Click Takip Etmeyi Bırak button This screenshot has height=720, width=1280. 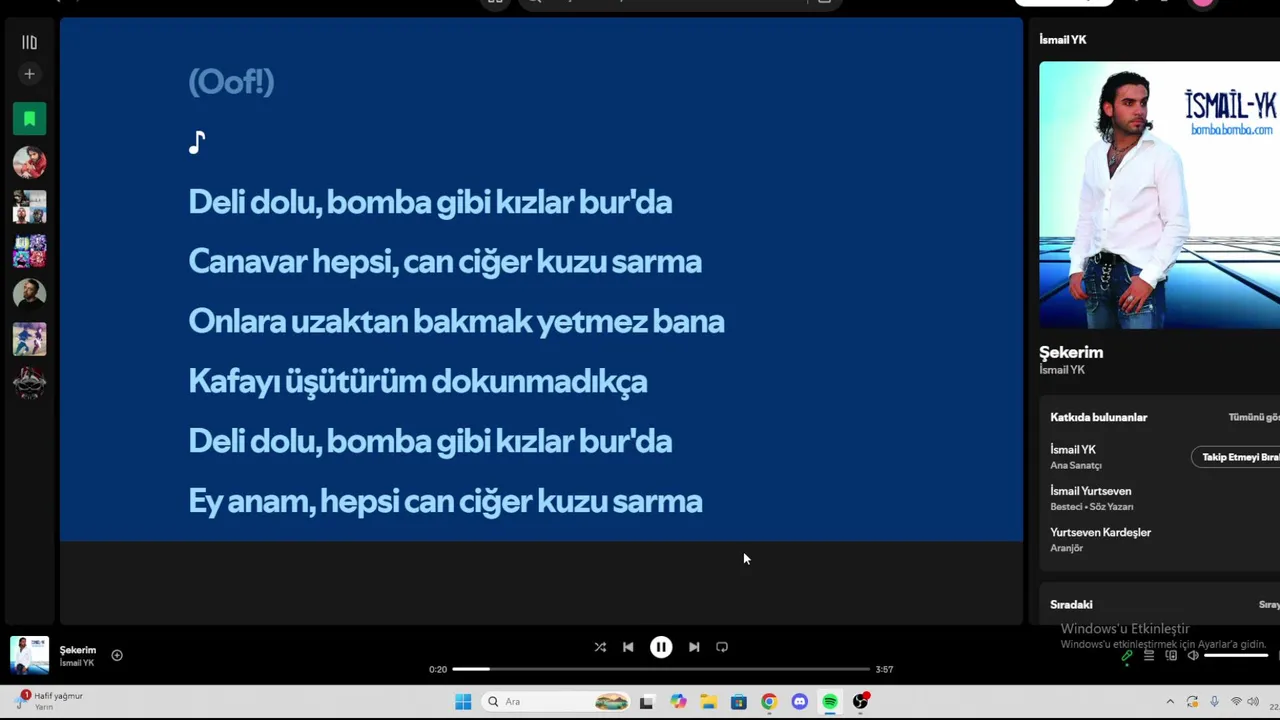pos(1237,457)
